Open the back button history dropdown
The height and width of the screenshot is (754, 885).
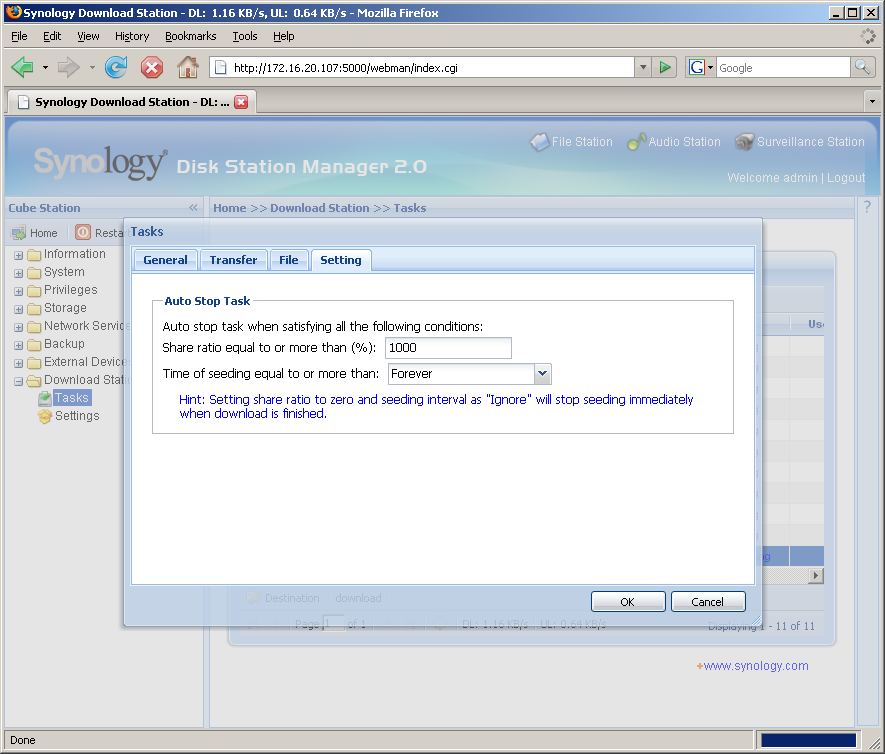pos(45,68)
